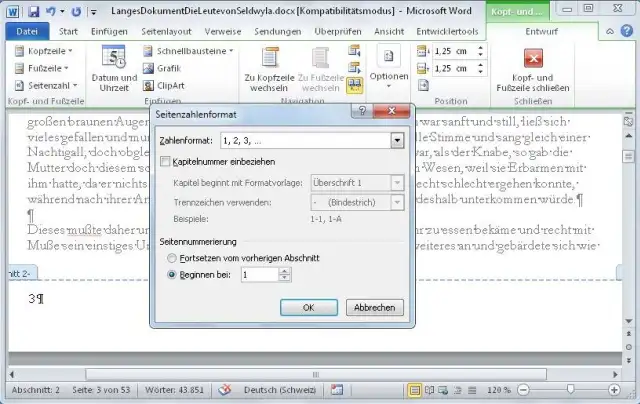640x404 pixels.
Task: Go to next section header icon
Action: click(354, 67)
